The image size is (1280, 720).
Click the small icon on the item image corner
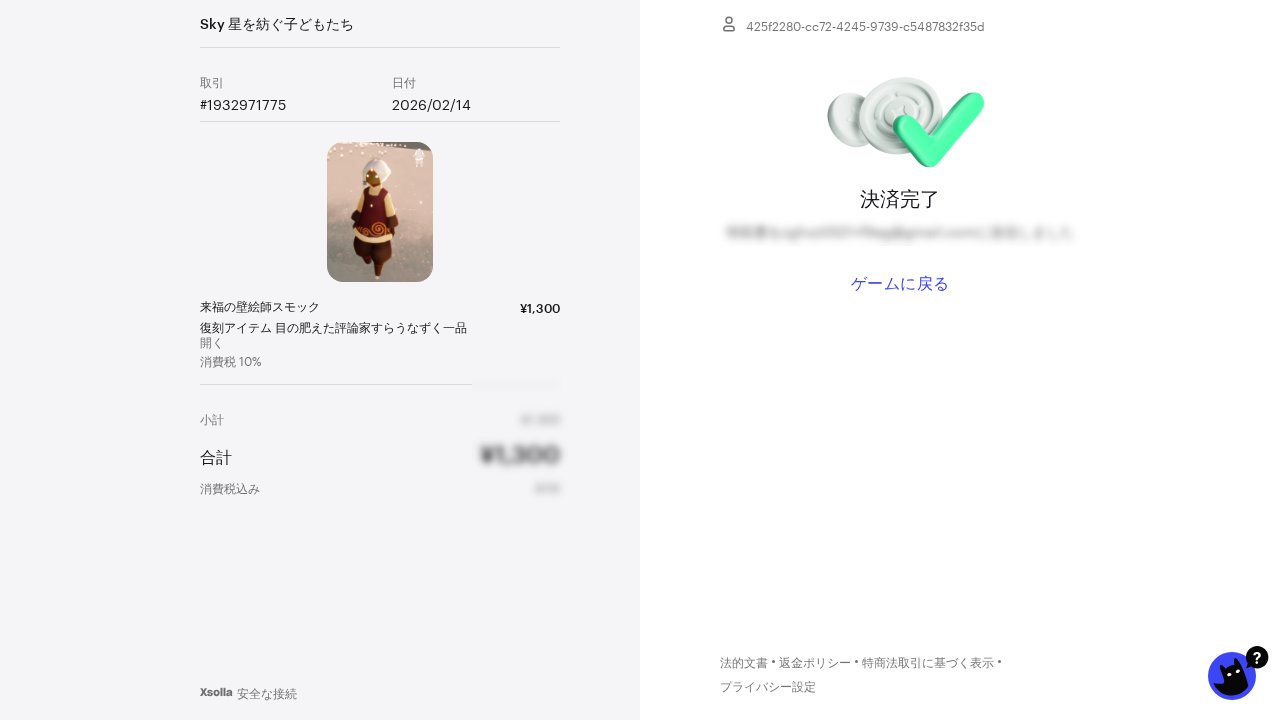pos(419,158)
